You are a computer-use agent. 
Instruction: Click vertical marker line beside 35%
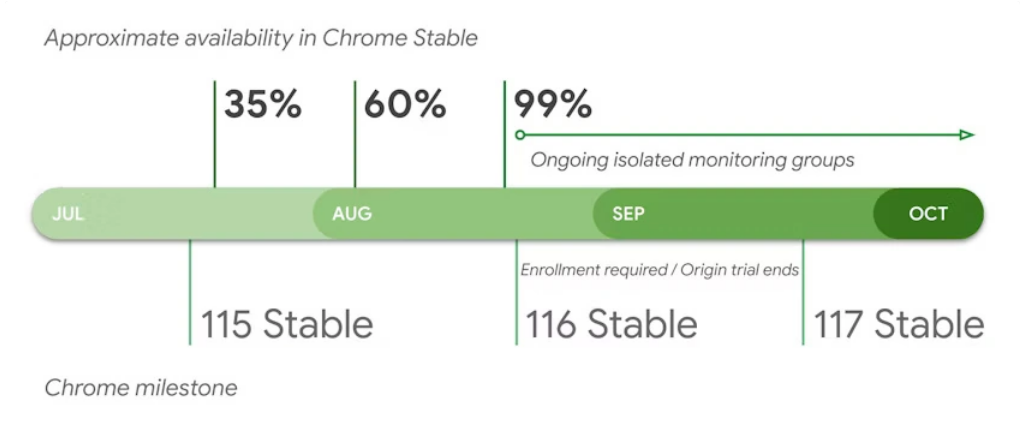(x=214, y=134)
